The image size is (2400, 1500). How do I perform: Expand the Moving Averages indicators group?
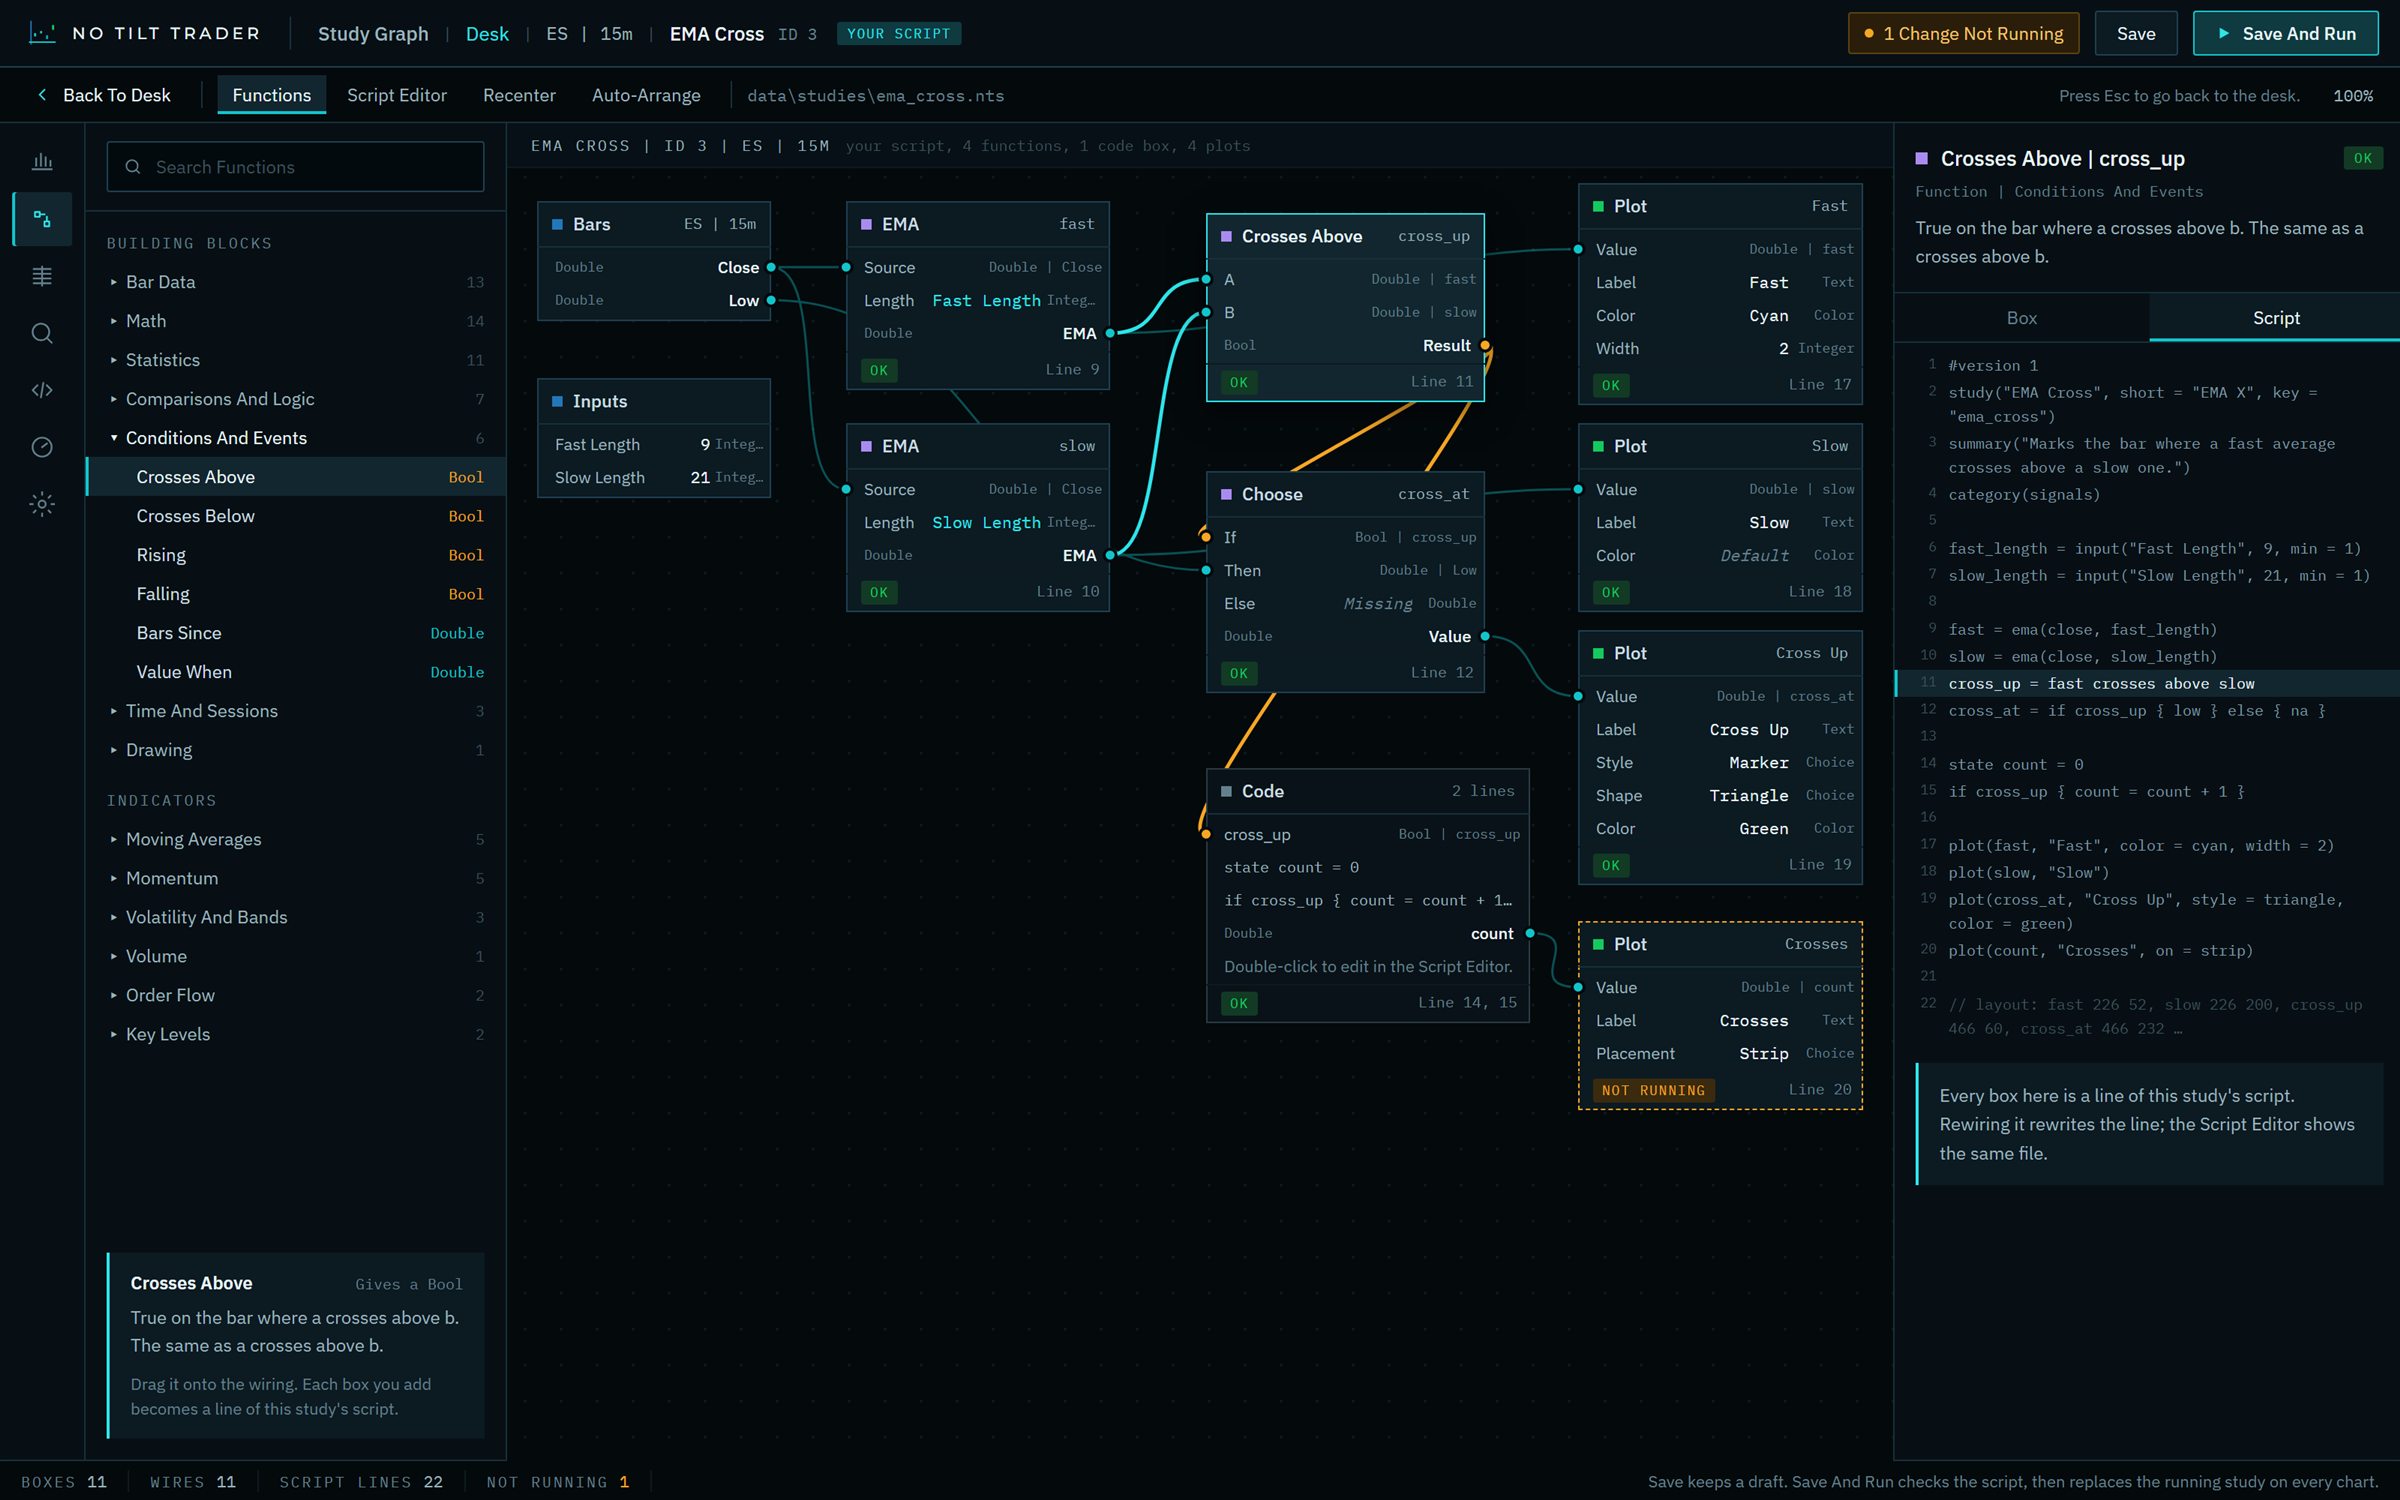tap(295, 839)
